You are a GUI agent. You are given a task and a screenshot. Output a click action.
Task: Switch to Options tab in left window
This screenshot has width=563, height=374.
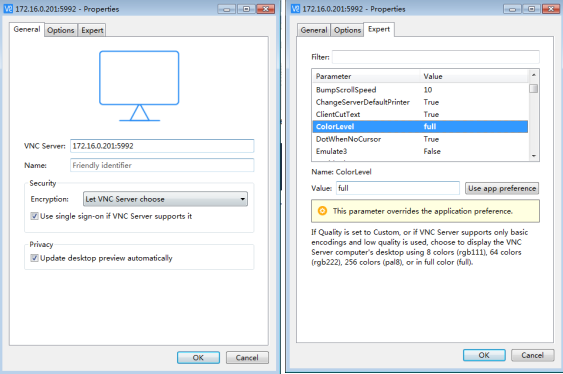click(x=61, y=30)
